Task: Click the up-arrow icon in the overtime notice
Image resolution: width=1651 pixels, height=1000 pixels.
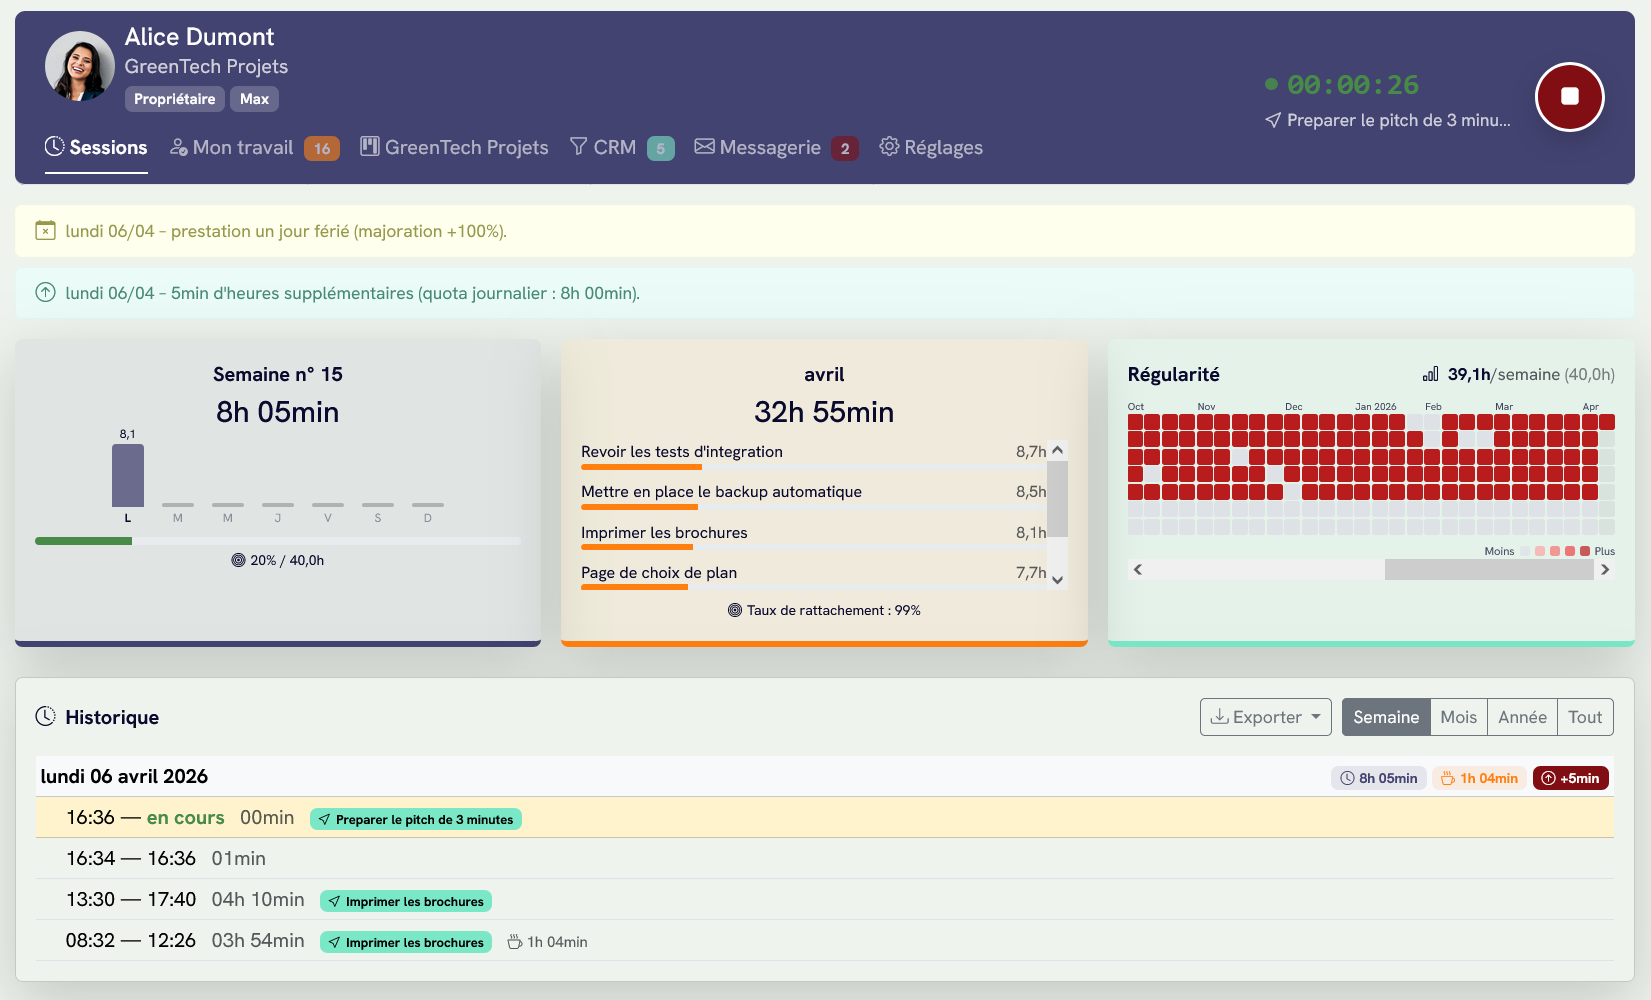Action: coord(45,293)
